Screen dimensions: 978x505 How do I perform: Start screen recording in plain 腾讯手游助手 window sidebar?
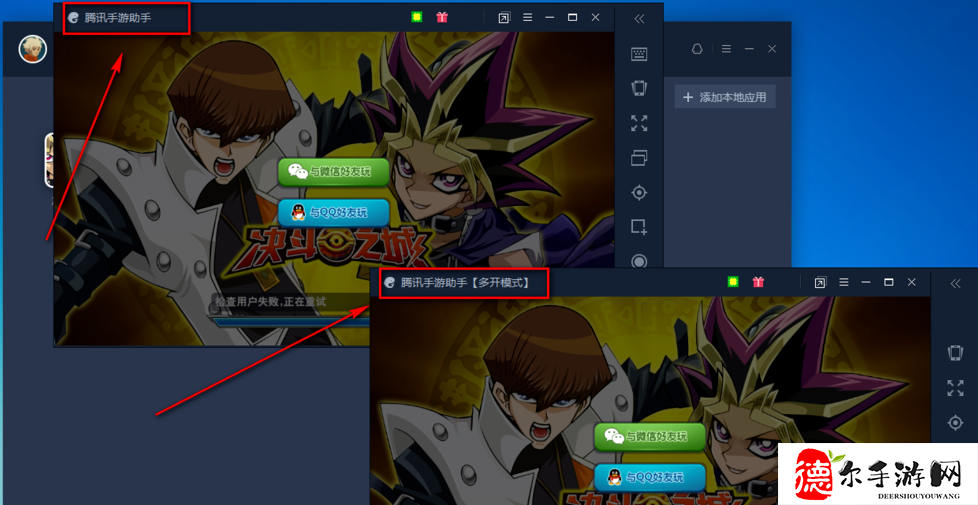pyautogui.click(x=639, y=261)
